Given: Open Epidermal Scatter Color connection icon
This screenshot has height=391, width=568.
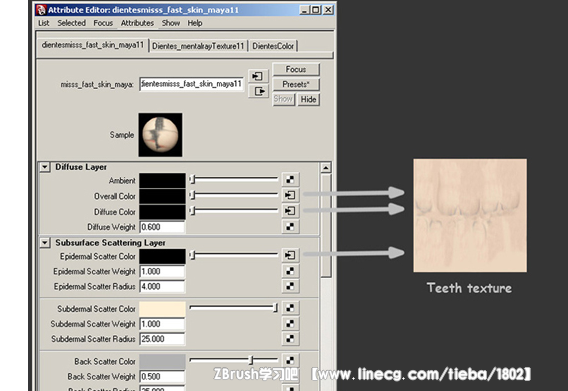Looking at the screenshot, I should 290,255.
